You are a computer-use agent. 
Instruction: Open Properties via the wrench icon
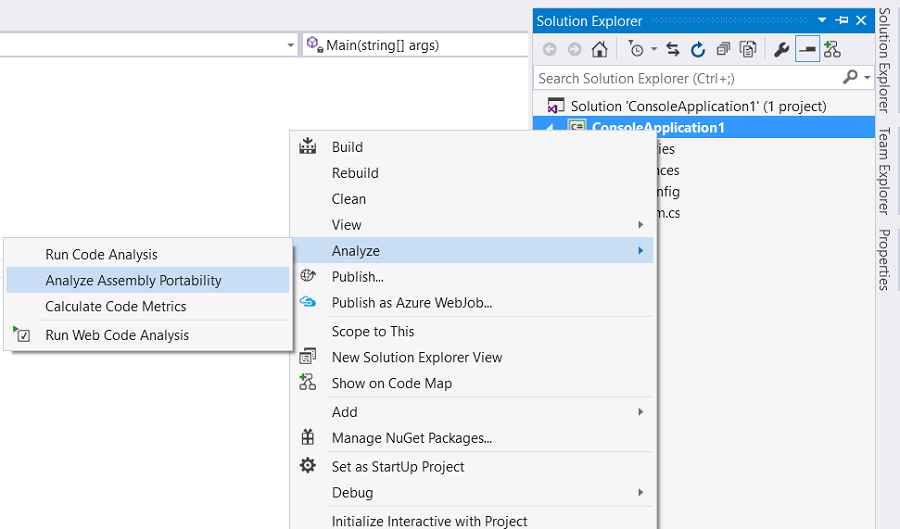coord(782,49)
